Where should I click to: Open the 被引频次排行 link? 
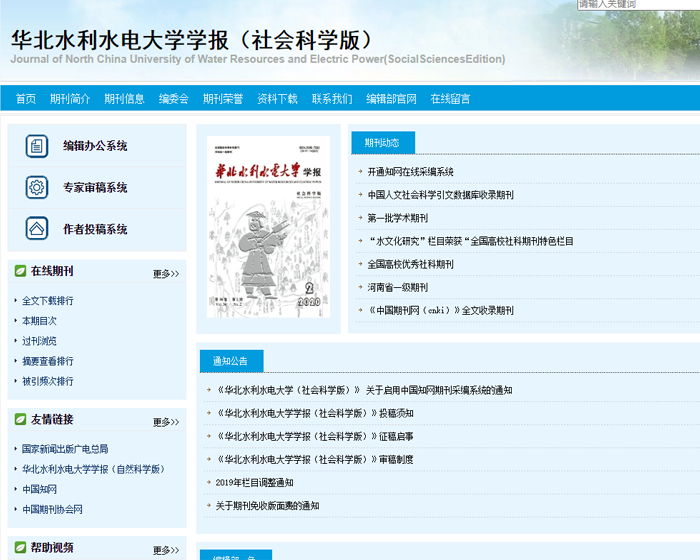(48, 381)
